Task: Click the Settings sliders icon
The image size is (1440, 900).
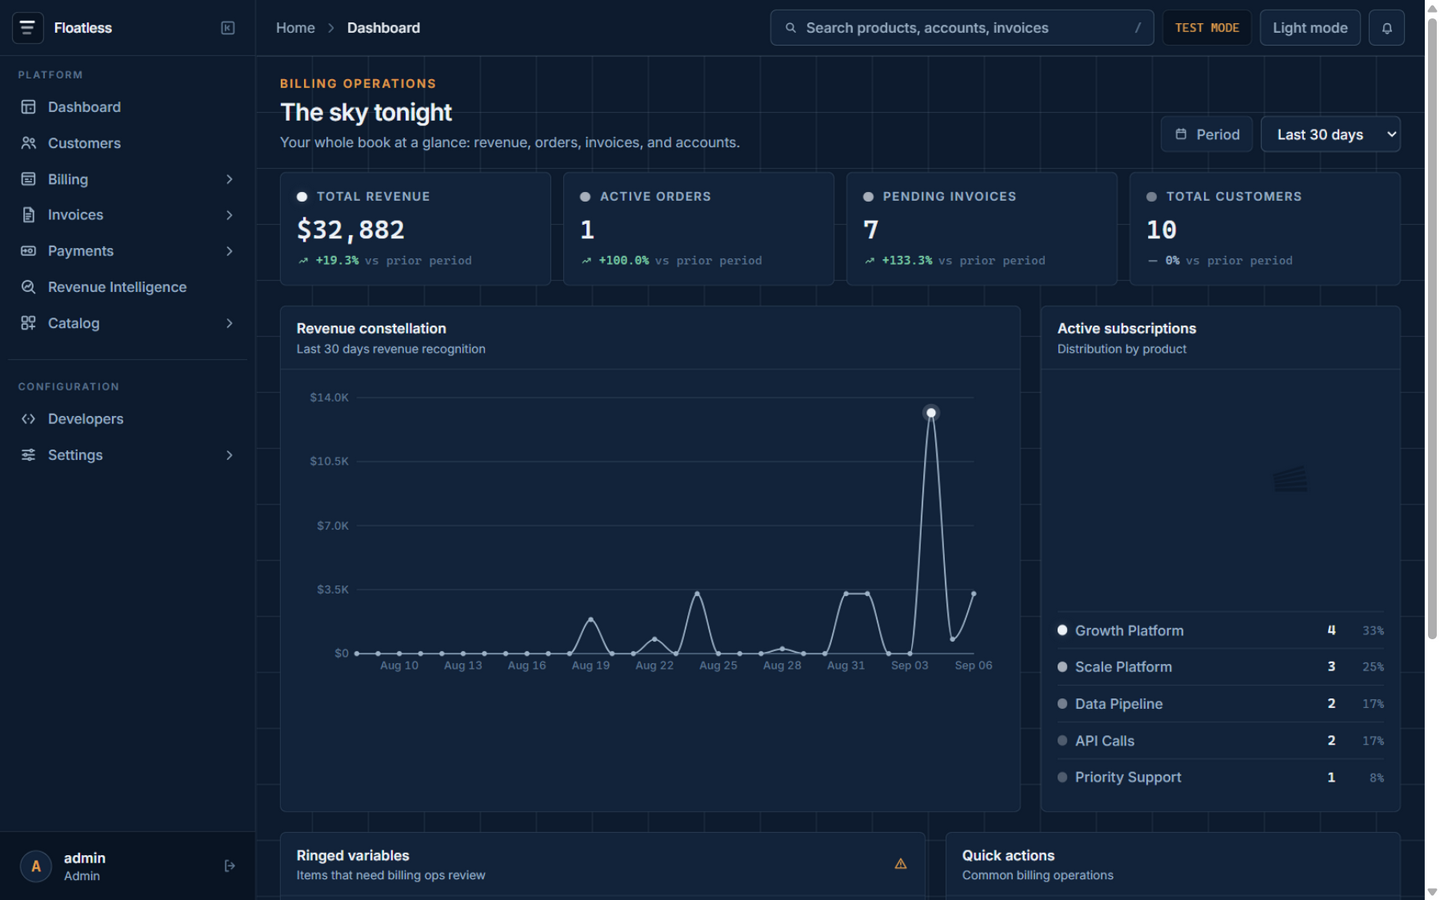Action: click(28, 455)
